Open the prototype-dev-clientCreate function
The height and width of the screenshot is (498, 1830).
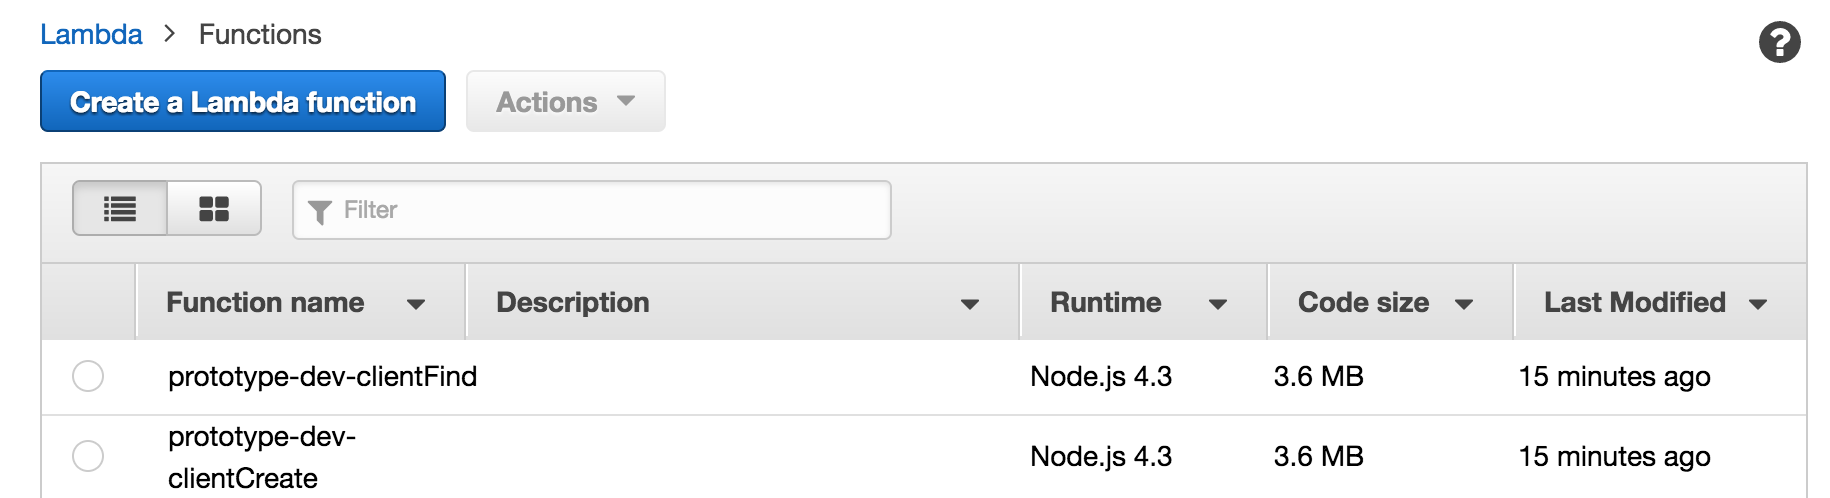(x=262, y=457)
